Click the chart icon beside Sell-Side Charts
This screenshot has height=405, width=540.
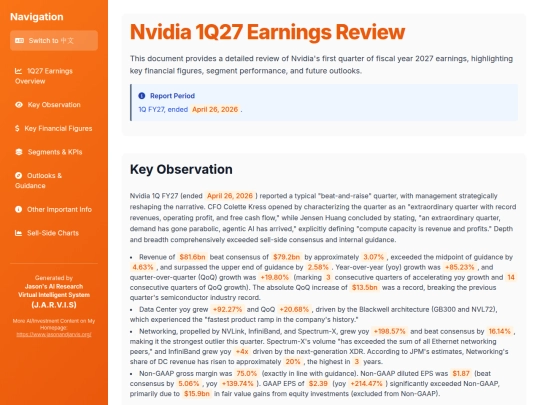[18, 233]
